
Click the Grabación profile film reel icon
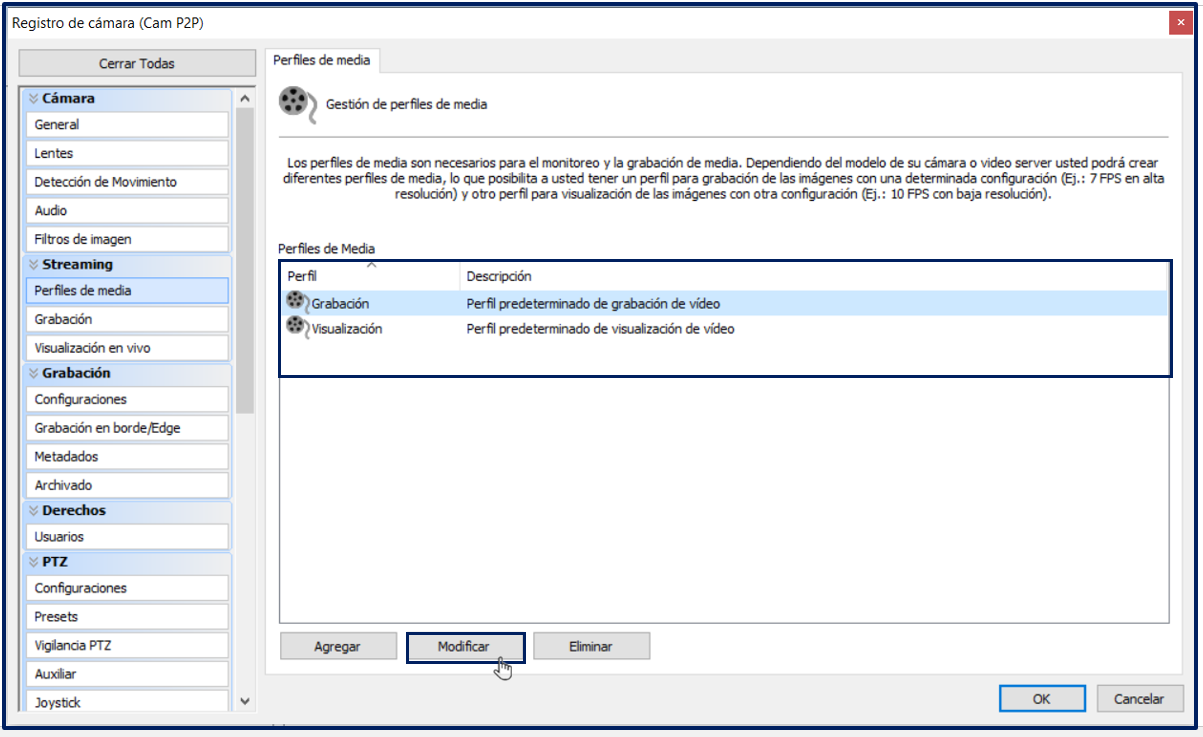coord(298,301)
